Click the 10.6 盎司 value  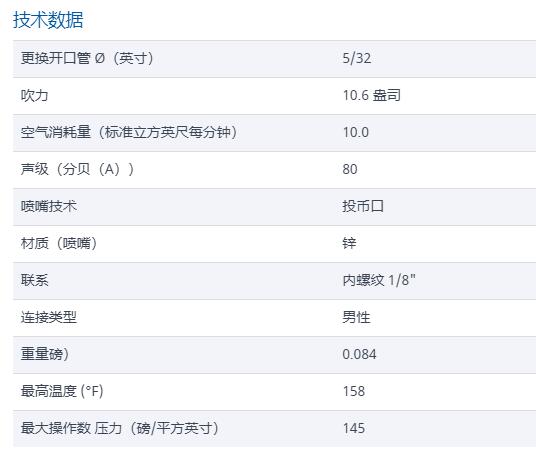click(x=372, y=95)
